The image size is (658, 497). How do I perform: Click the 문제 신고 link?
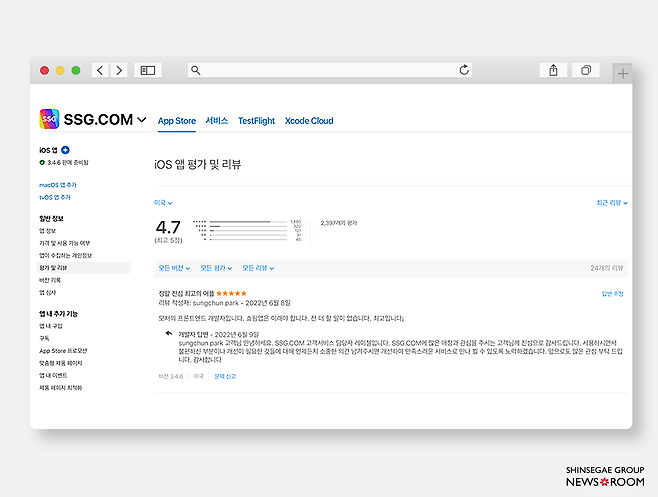click(x=227, y=377)
